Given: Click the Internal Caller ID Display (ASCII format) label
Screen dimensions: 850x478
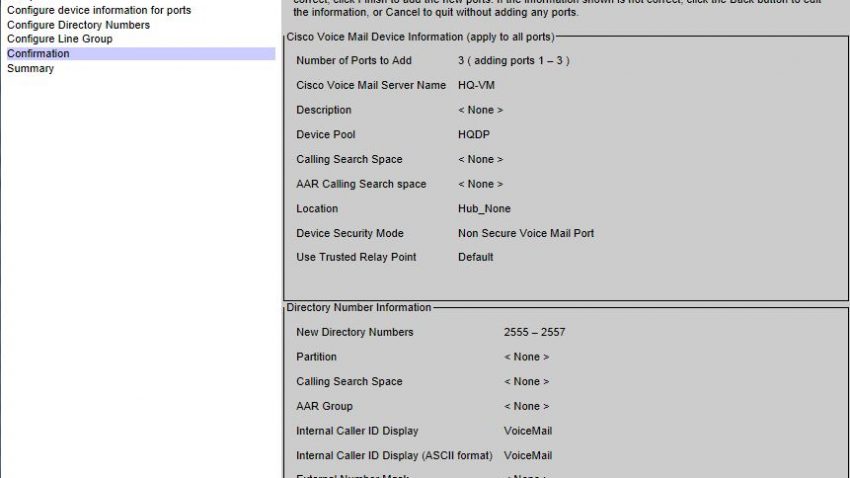Looking at the screenshot, I should 394,456.
